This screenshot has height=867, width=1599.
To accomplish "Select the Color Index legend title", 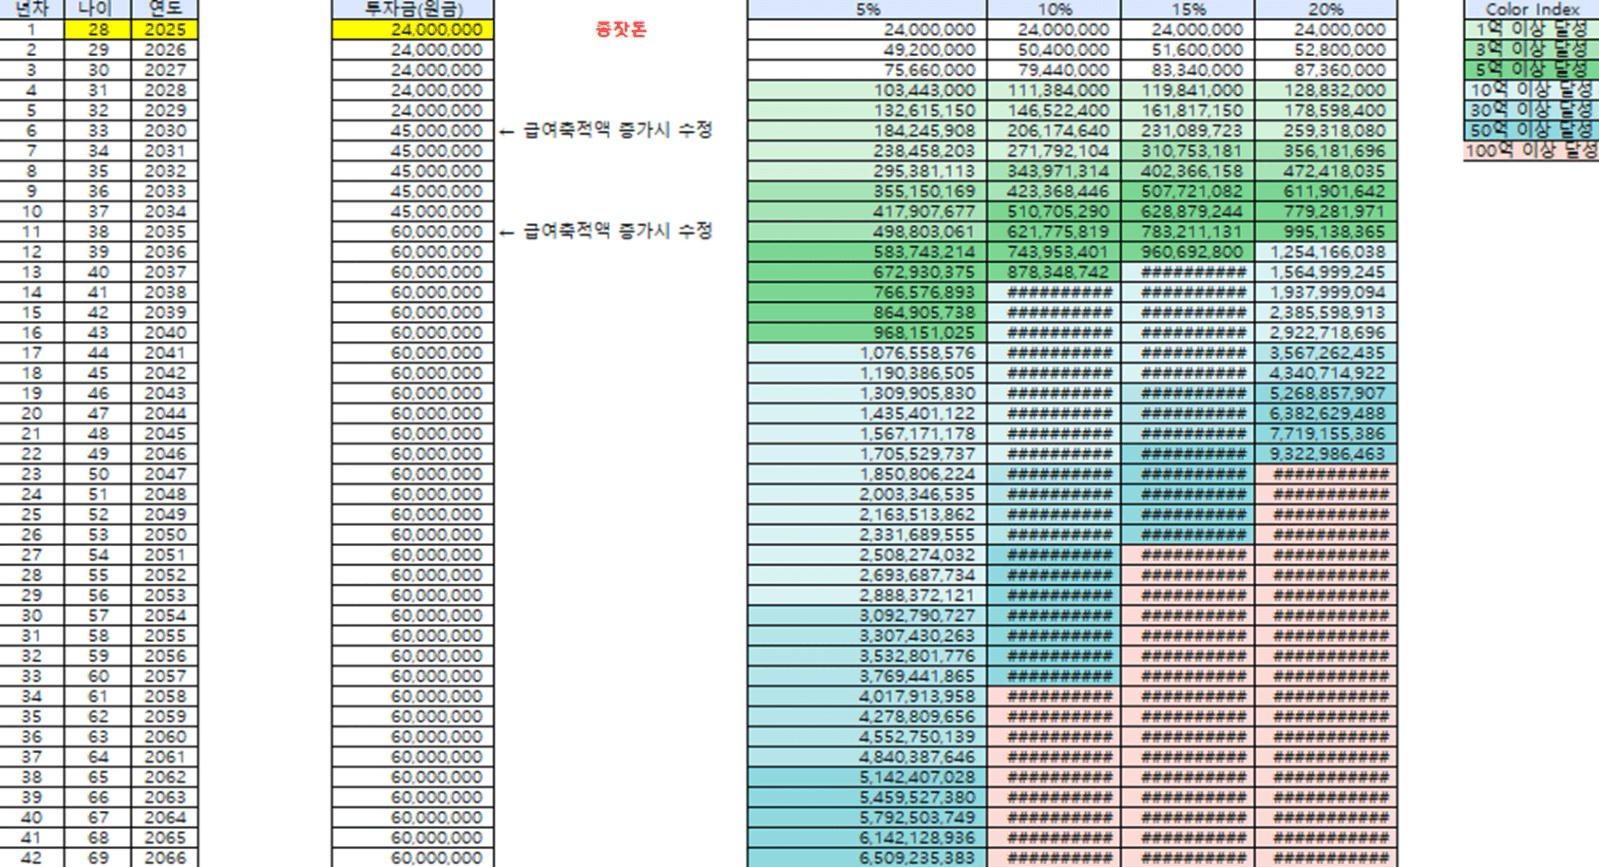I will point(1531,9).
